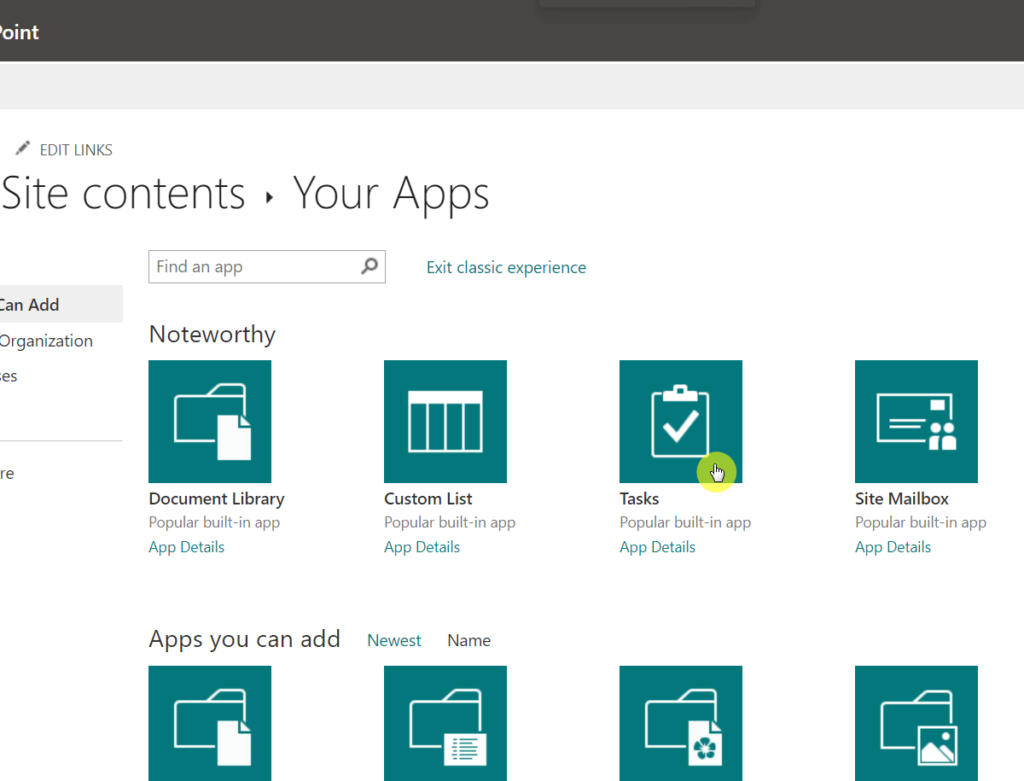The height and width of the screenshot is (781, 1024).
Task: Click the pencil icon beside EDIT LINKS
Action: coord(23,148)
